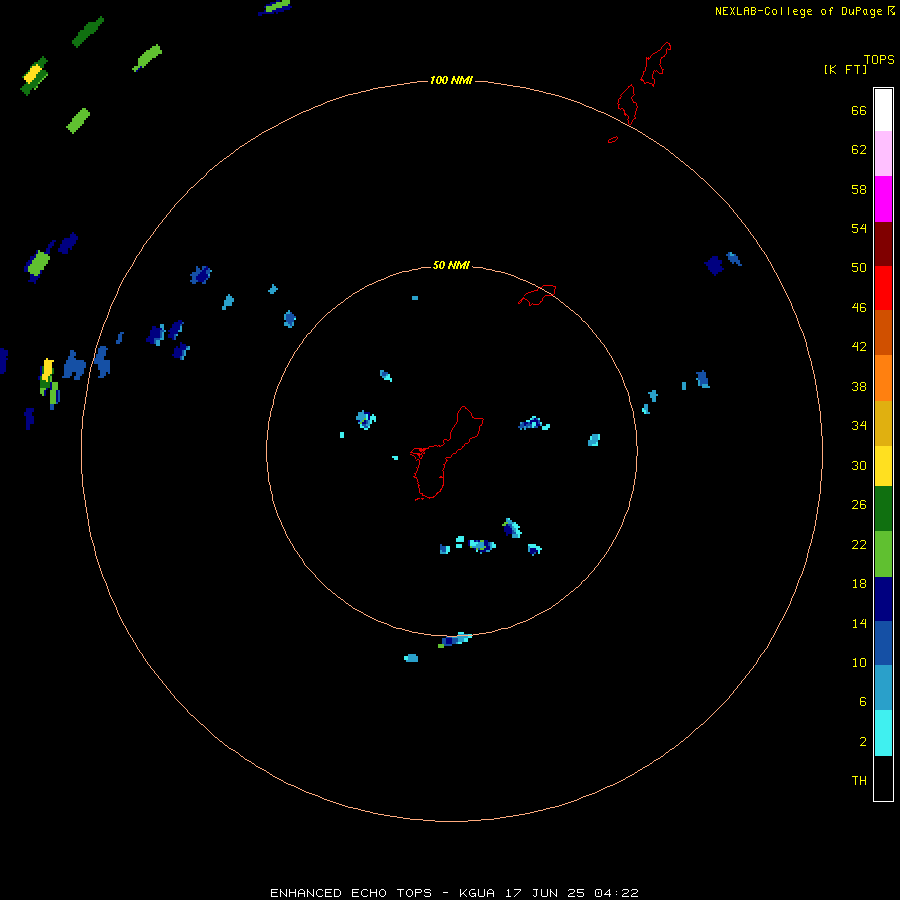This screenshot has width=900, height=900.
Task: Click the ENHANCED ECHO TOPS caption
Action: pos(351,893)
